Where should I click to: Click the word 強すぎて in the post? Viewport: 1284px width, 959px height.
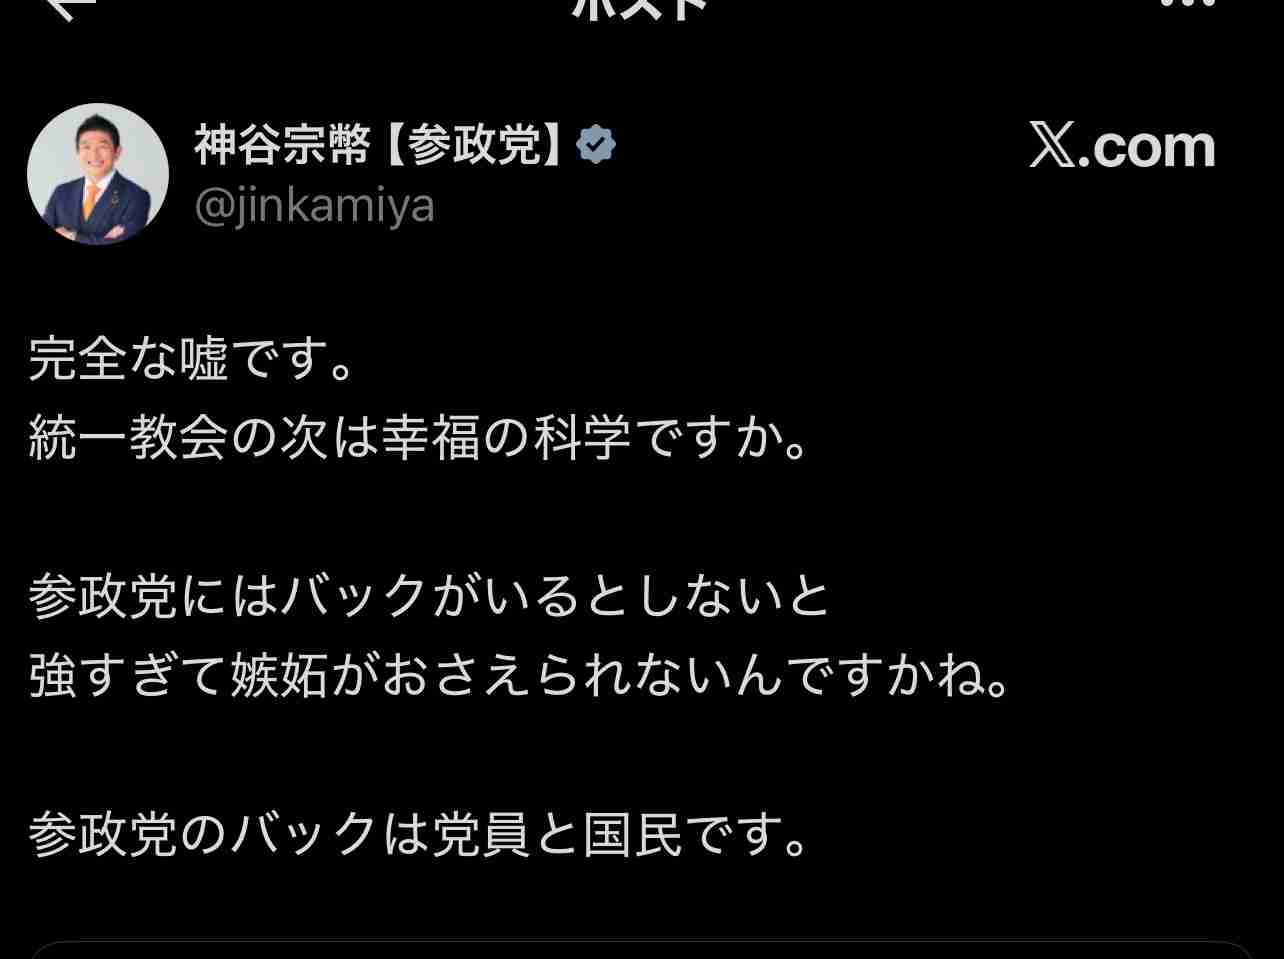tap(128, 676)
